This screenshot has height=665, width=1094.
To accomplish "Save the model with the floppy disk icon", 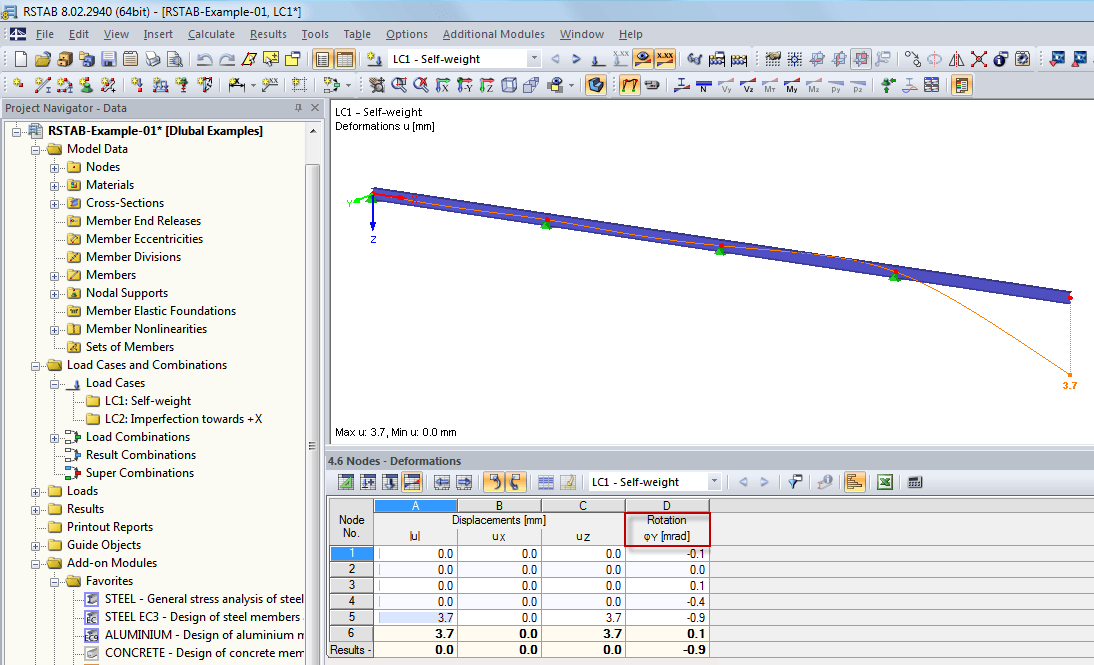I will coord(109,59).
